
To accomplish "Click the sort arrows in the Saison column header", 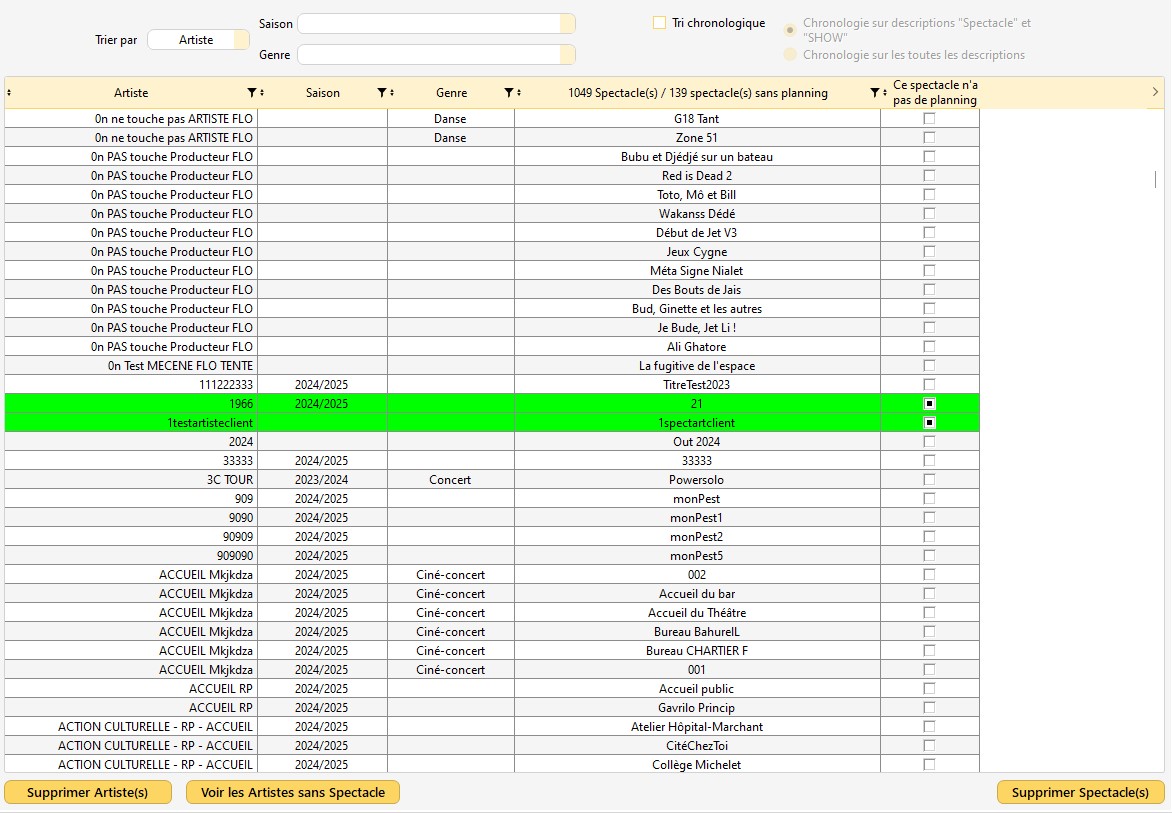I will point(392,93).
